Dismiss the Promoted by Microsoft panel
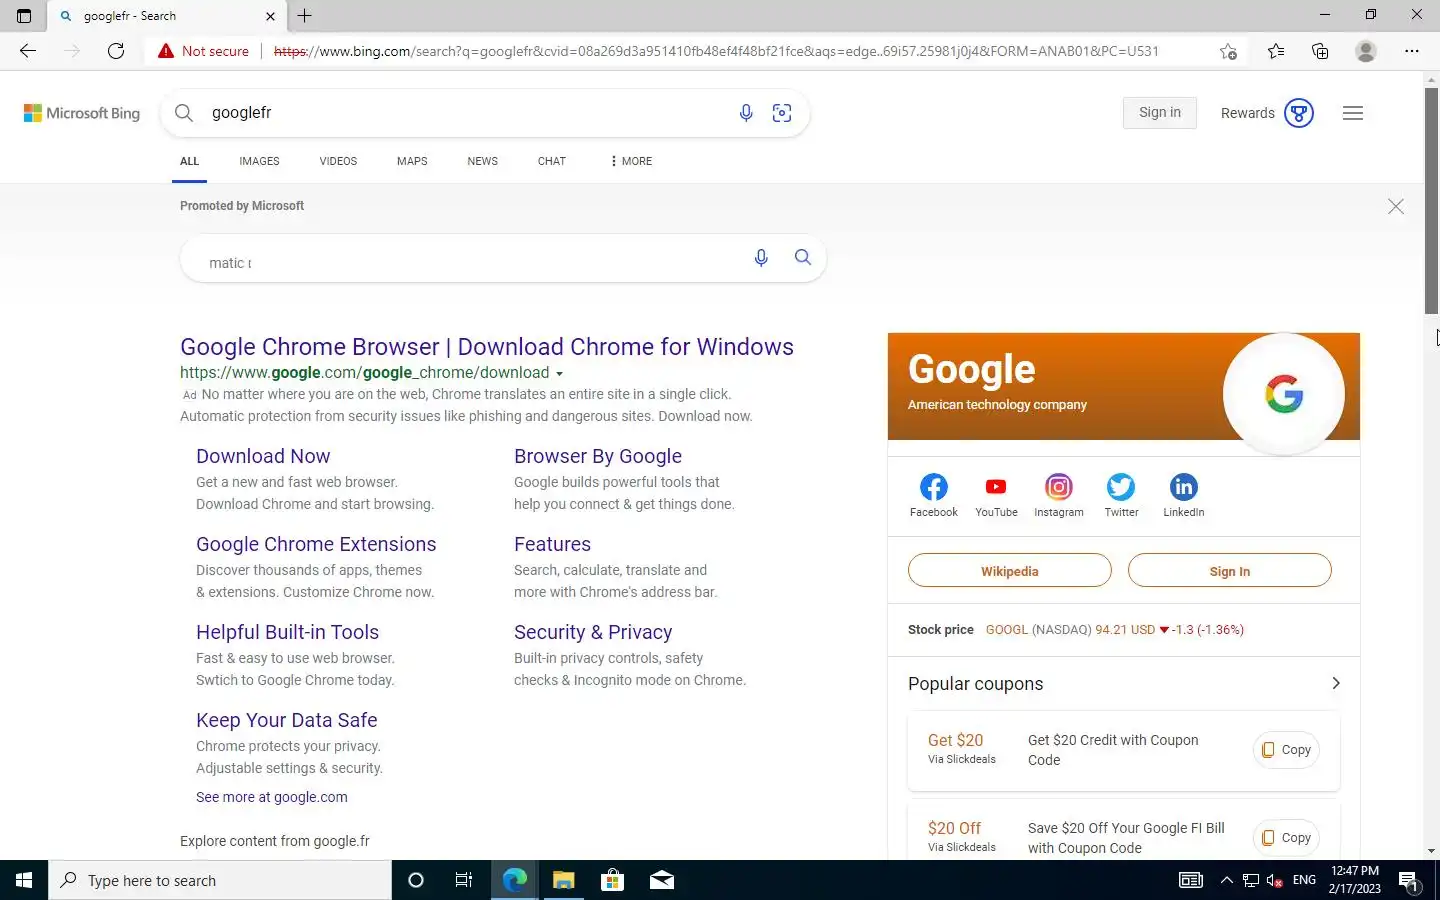This screenshot has width=1440, height=900. click(1396, 206)
